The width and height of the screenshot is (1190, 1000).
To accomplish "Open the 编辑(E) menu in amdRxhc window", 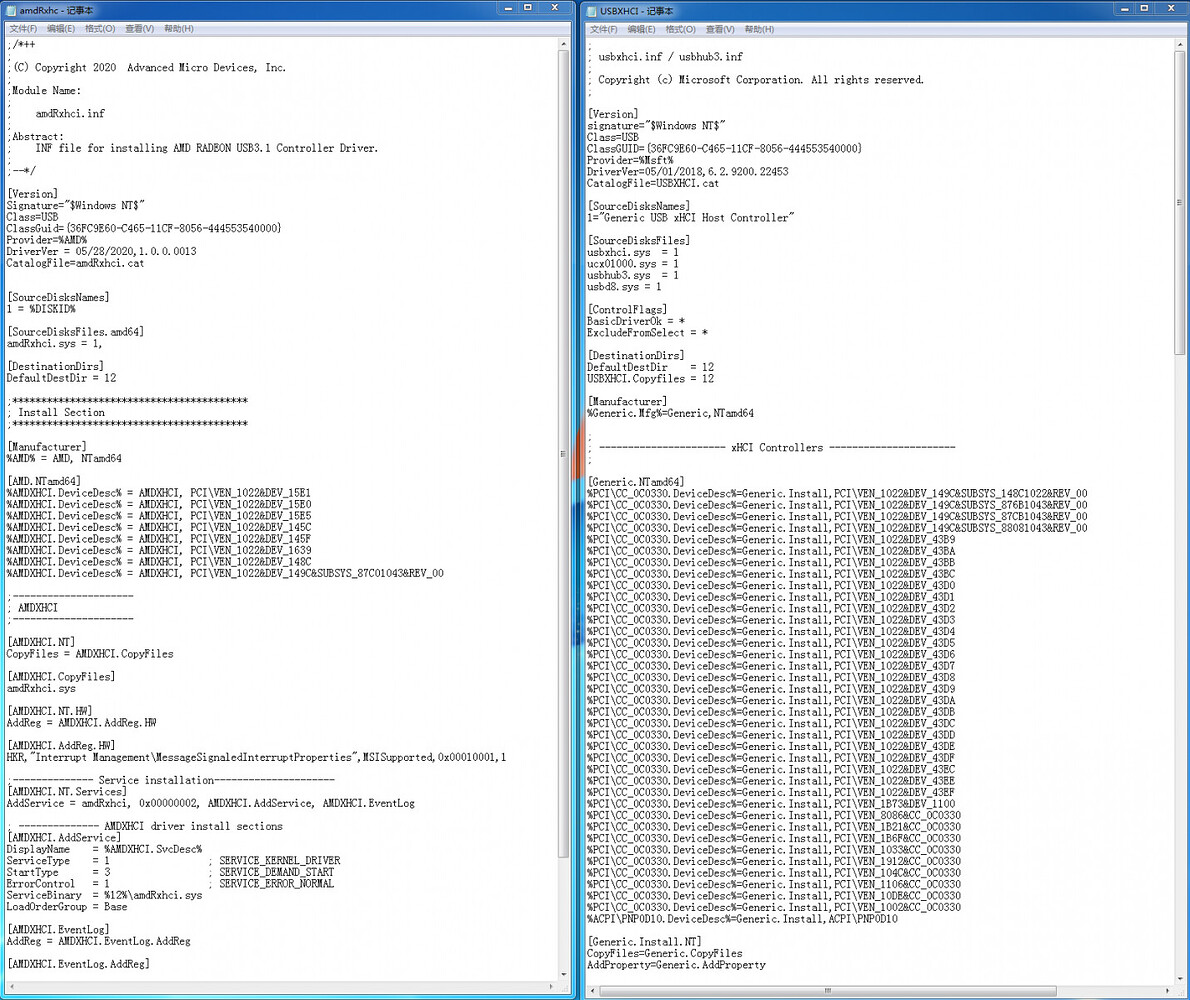I will [60, 28].
